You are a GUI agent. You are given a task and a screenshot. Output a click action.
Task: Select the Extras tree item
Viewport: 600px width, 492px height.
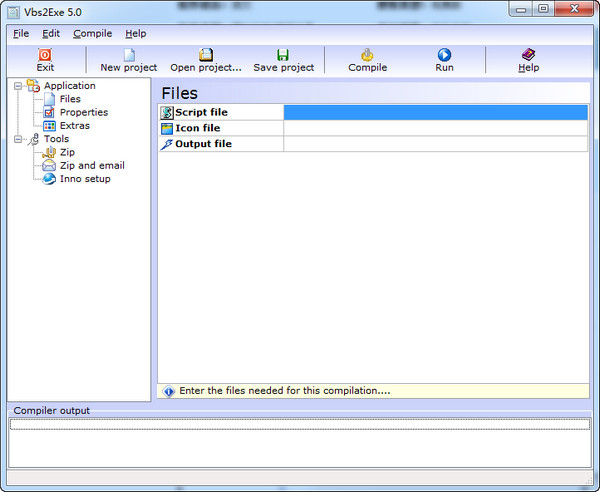[75, 126]
